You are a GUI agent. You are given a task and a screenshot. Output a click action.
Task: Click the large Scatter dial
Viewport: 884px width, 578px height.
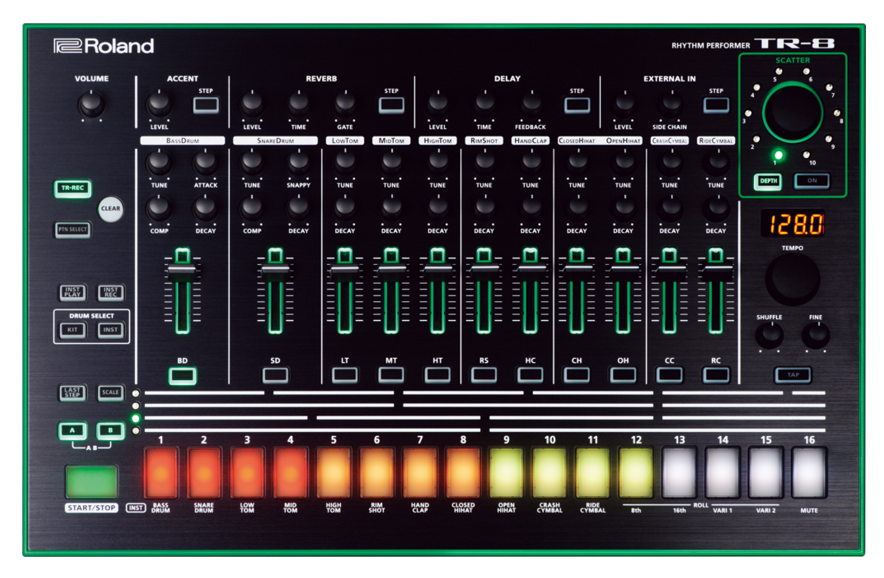(x=793, y=113)
